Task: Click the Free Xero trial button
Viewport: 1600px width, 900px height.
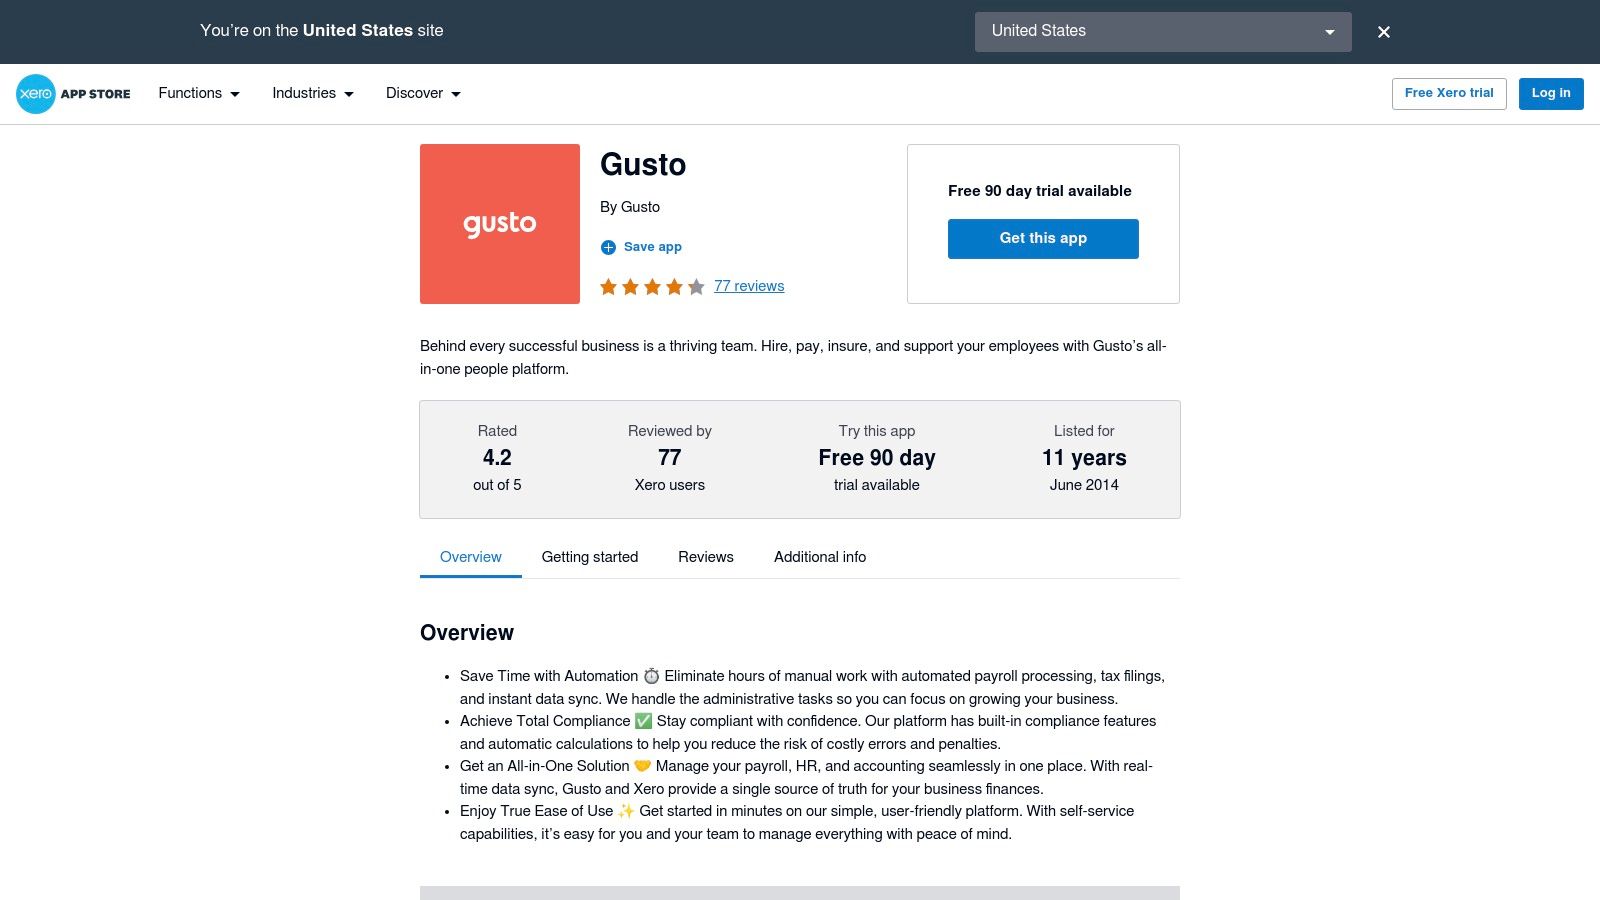Action: [1449, 94]
